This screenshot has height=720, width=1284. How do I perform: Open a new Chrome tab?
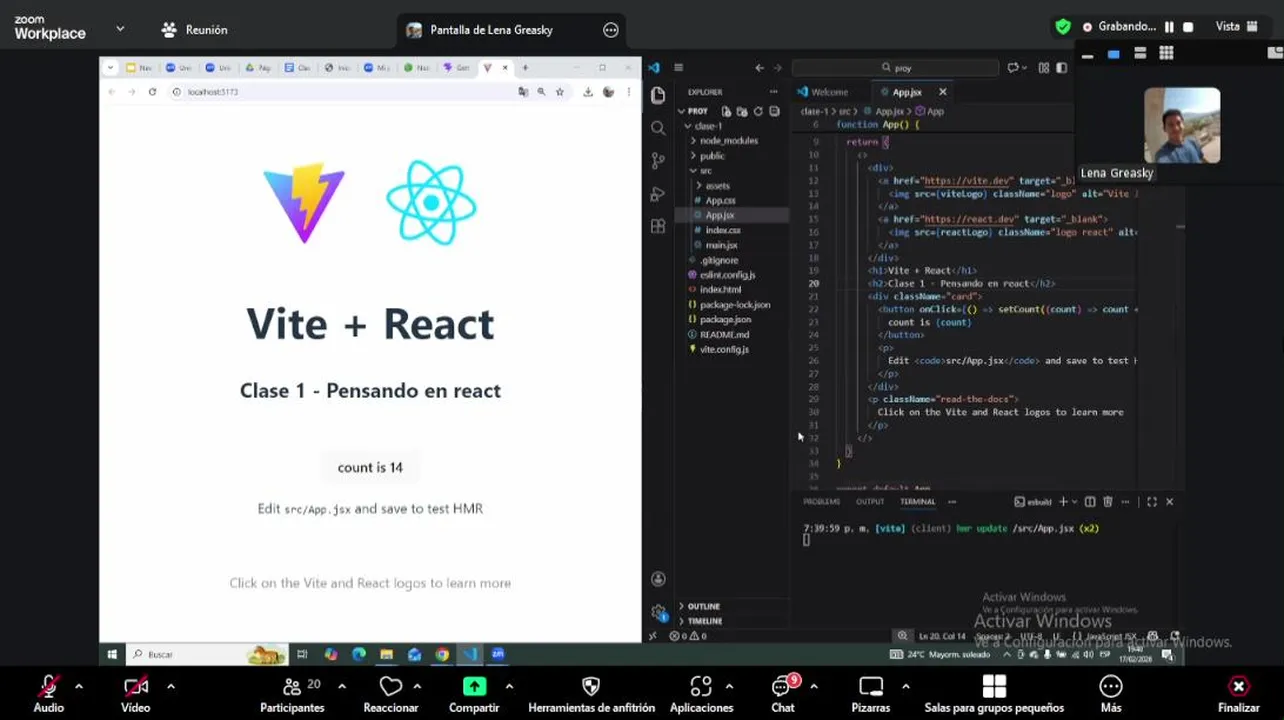(525, 68)
